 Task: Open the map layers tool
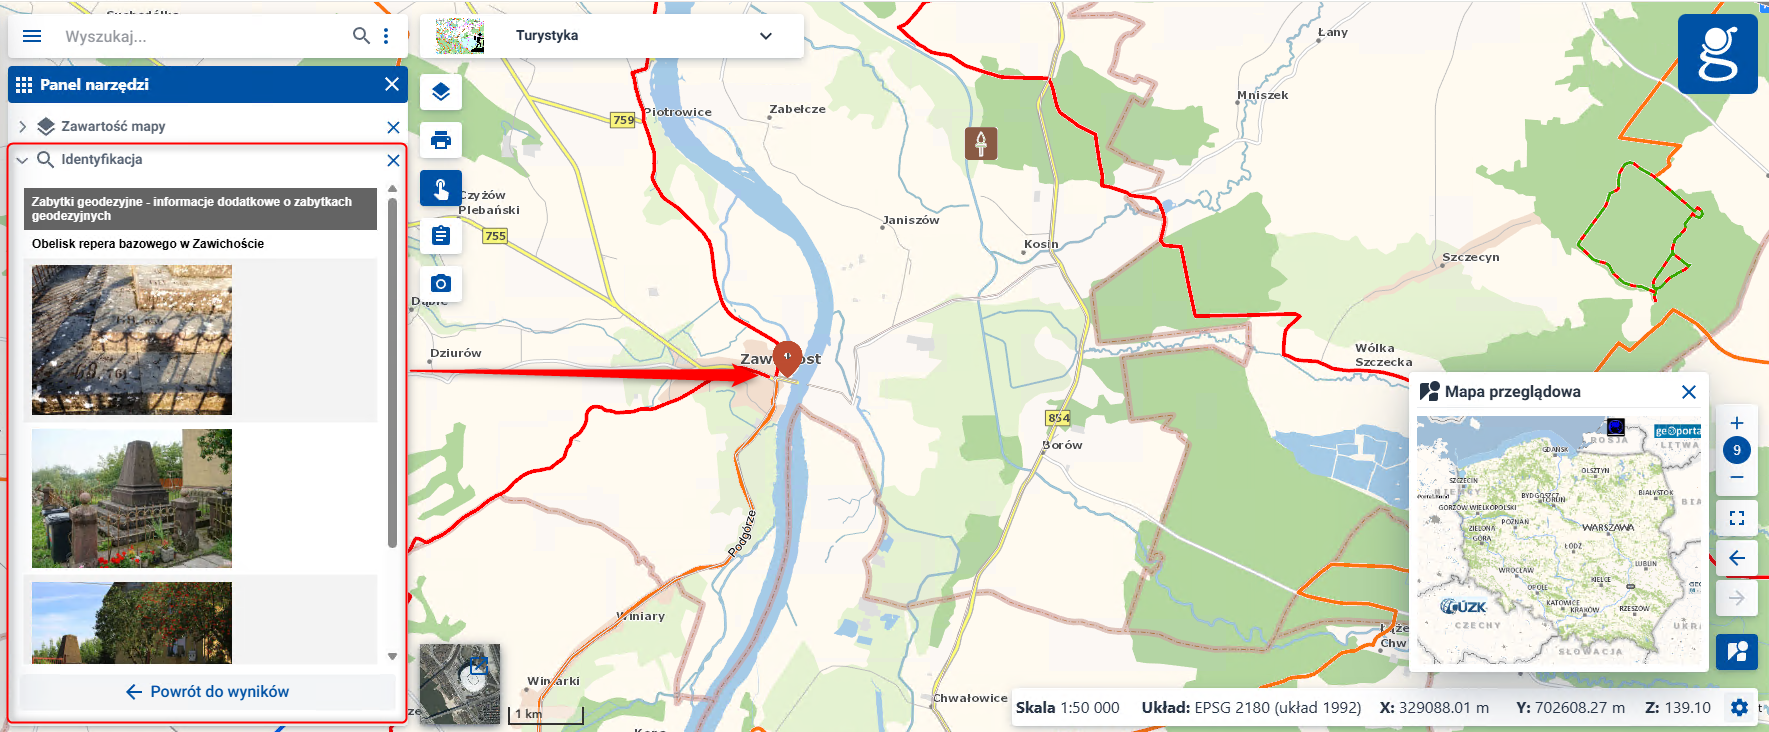[x=441, y=93]
